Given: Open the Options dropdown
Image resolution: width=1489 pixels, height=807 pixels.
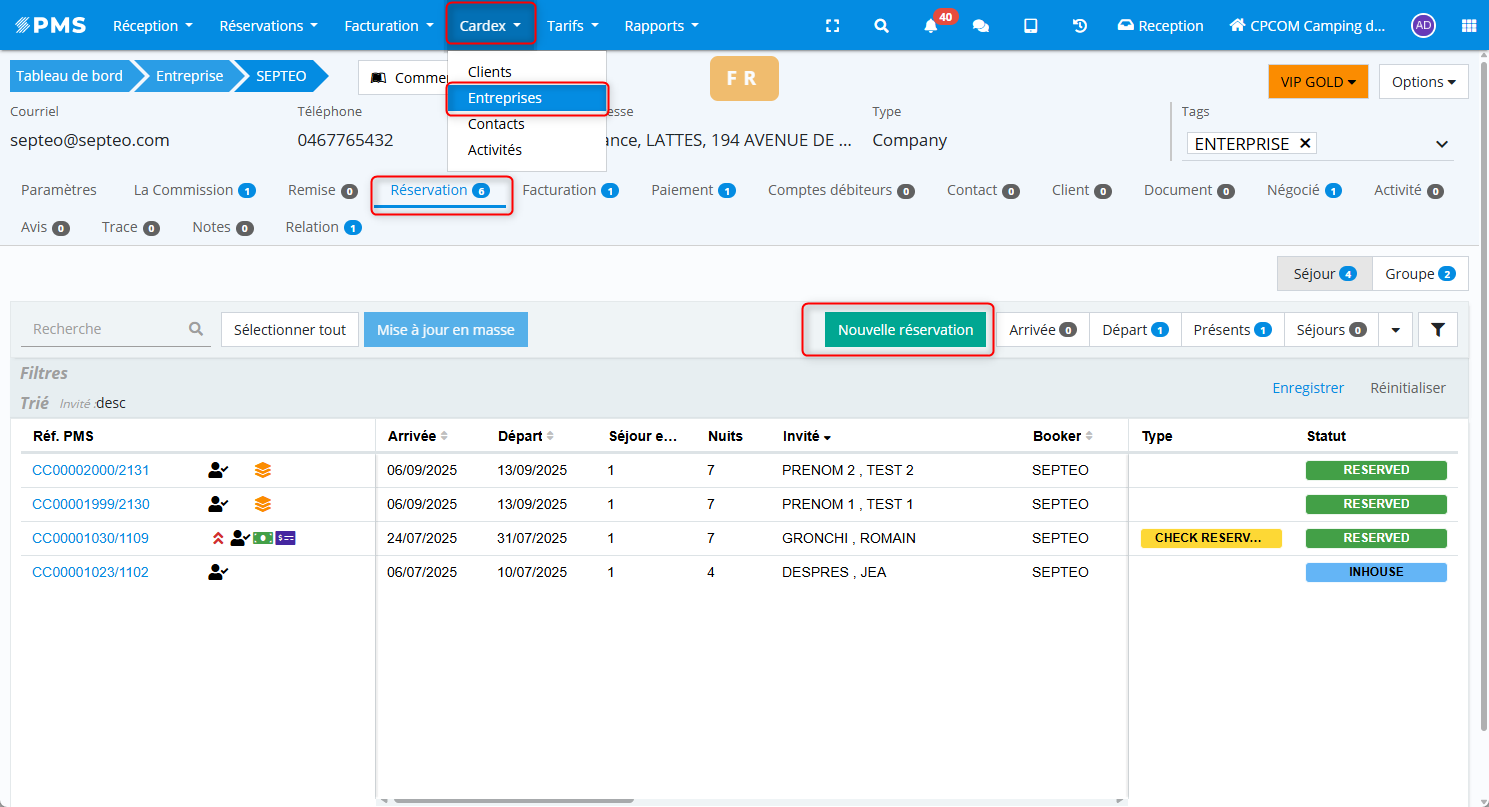Looking at the screenshot, I should coord(1423,82).
